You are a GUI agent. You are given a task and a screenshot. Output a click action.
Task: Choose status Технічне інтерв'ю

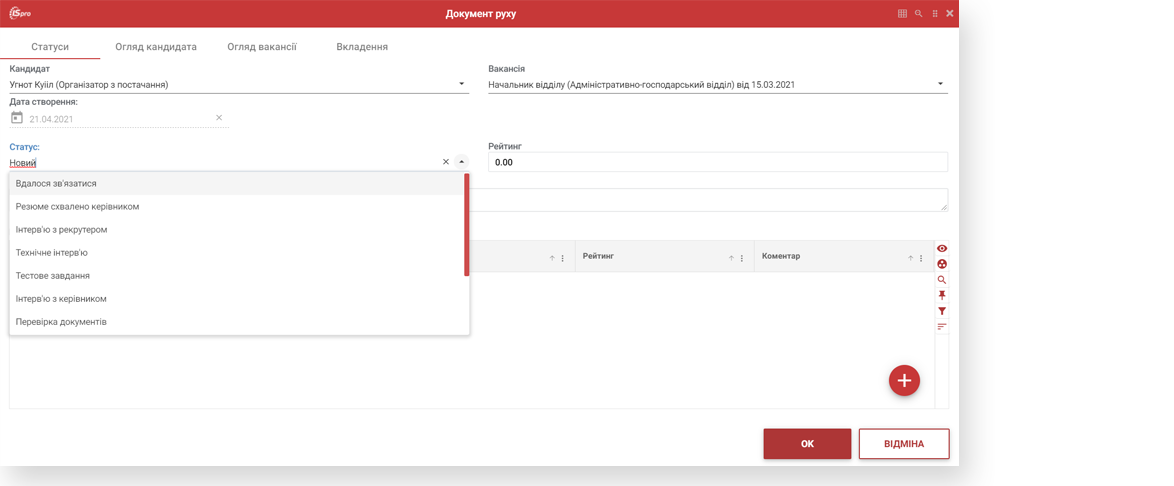click(237, 252)
